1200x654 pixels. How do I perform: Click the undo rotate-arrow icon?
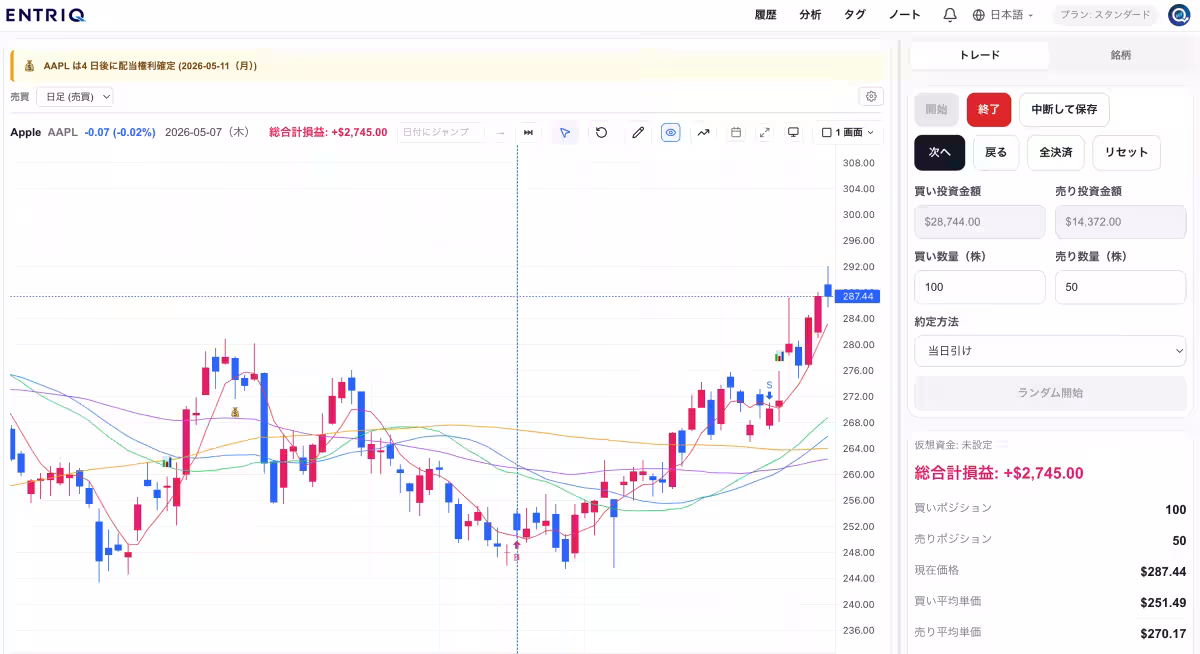(601, 132)
